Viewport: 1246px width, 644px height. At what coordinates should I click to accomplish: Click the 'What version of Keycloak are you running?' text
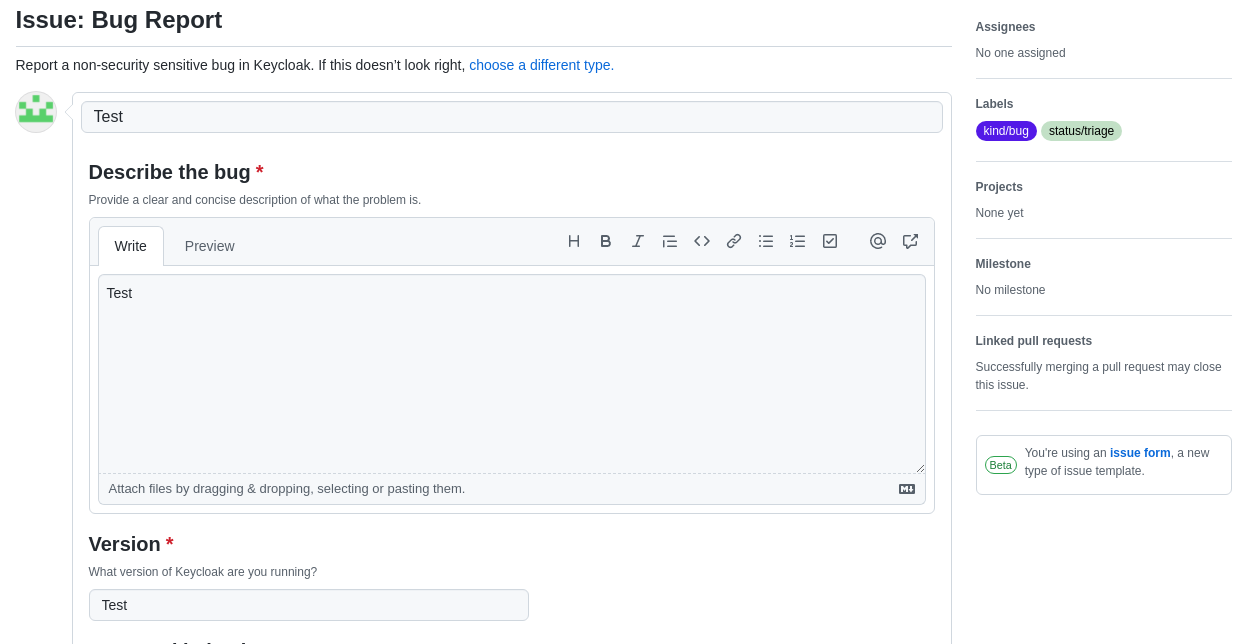pos(203,572)
